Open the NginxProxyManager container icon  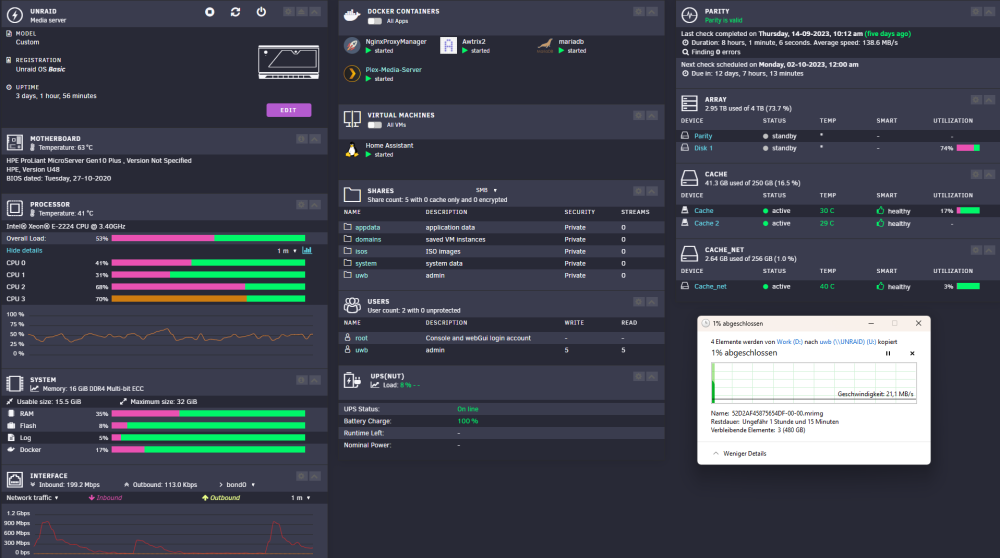pyautogui.click(x=352, y=45)
